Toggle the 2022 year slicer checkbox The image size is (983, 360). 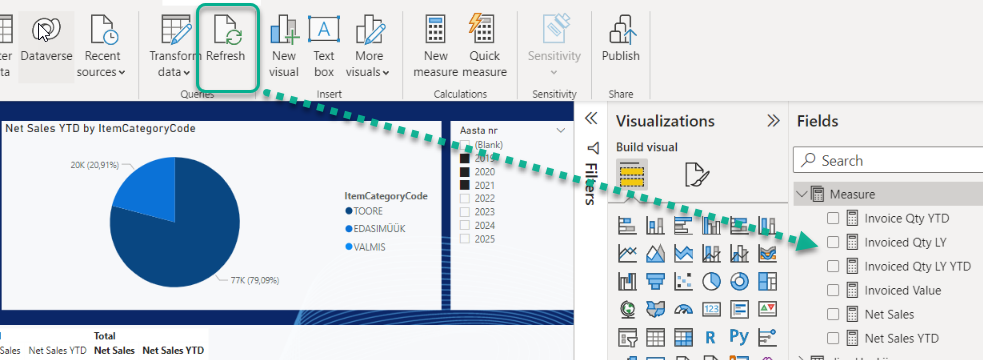click(465, 198)
